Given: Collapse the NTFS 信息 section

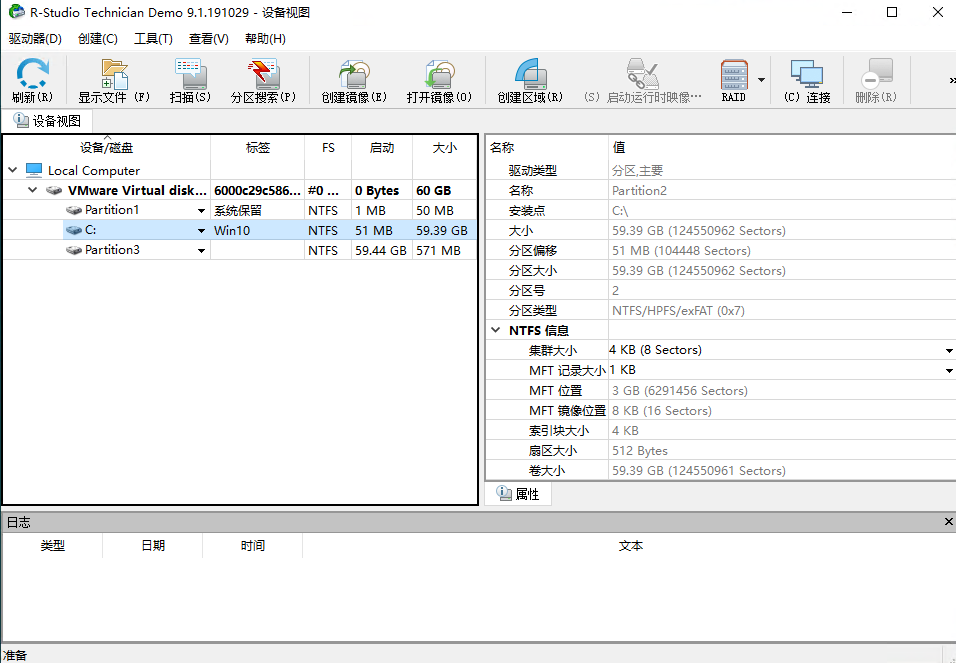Looking at the screenshot, I should [496, 330].
